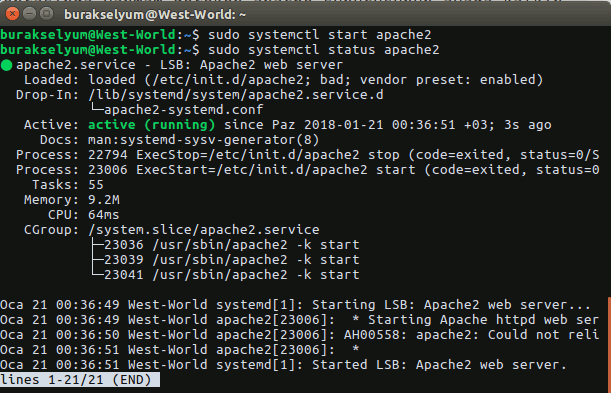The width and height of the screenshot is (611, 393).
Task: Click green 'active (running)' status text
Action: (x=152, y=125)
